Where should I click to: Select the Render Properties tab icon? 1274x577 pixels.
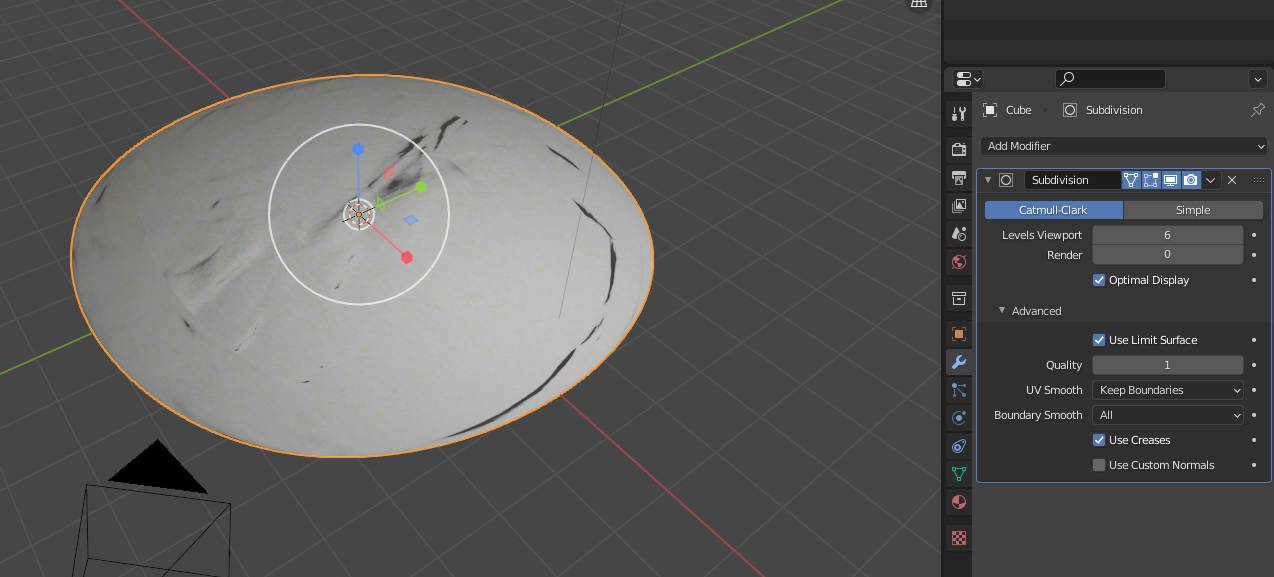tap(958, 147)
